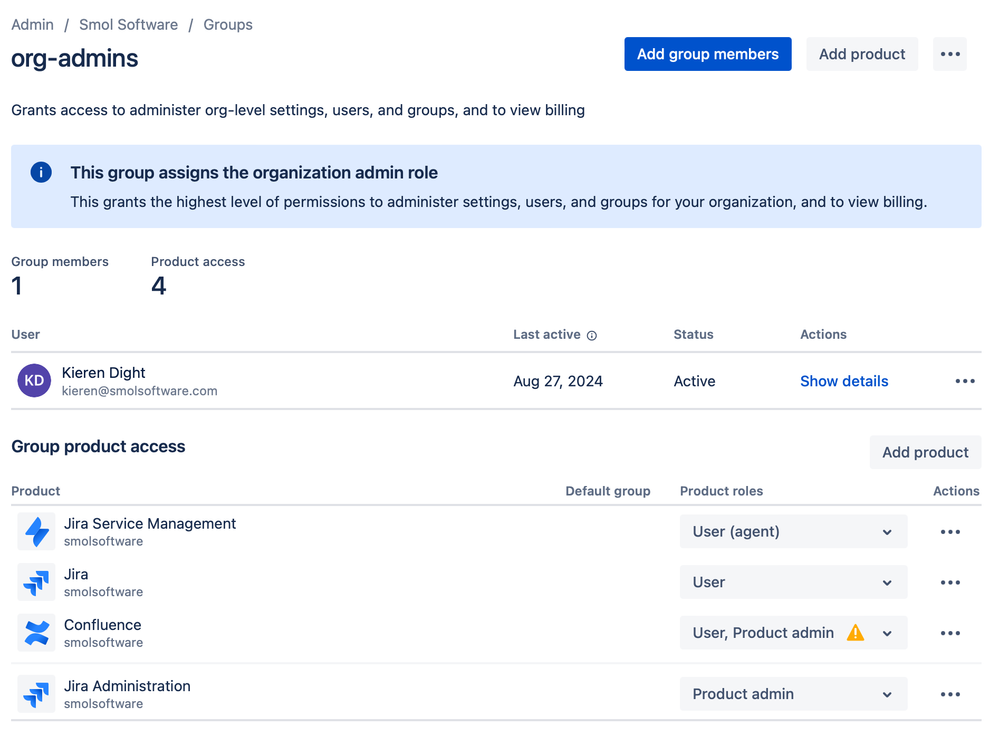Screen dimensions: 999x742
Task: Open more actions for the Jira row
Action: pos(950,582)
